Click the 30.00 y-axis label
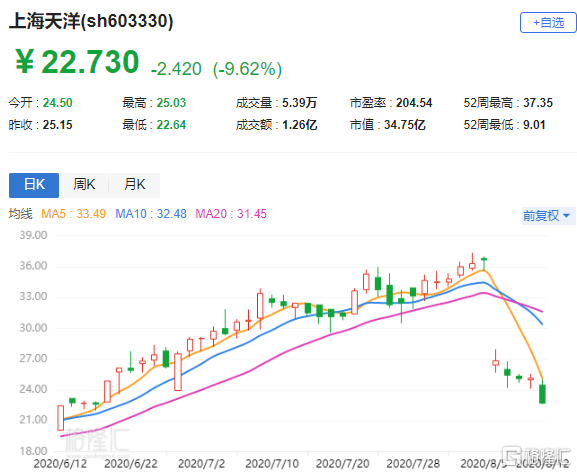Image resolution: width=577 pixels, height=473 pixels. 33,328
